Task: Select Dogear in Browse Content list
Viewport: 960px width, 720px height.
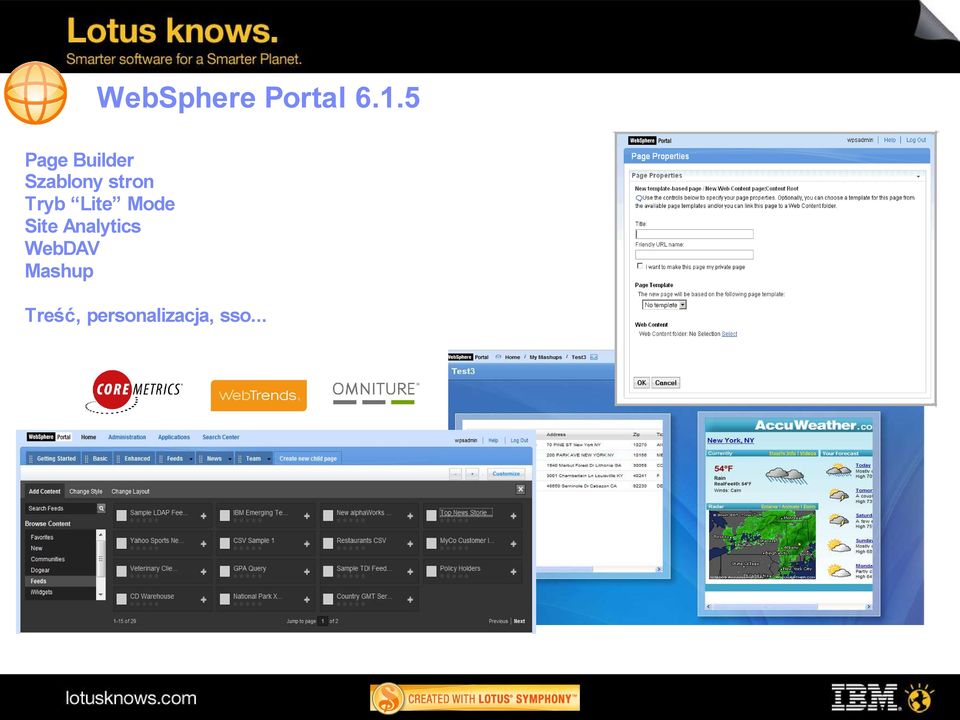Action: click(x=40, y=570)
